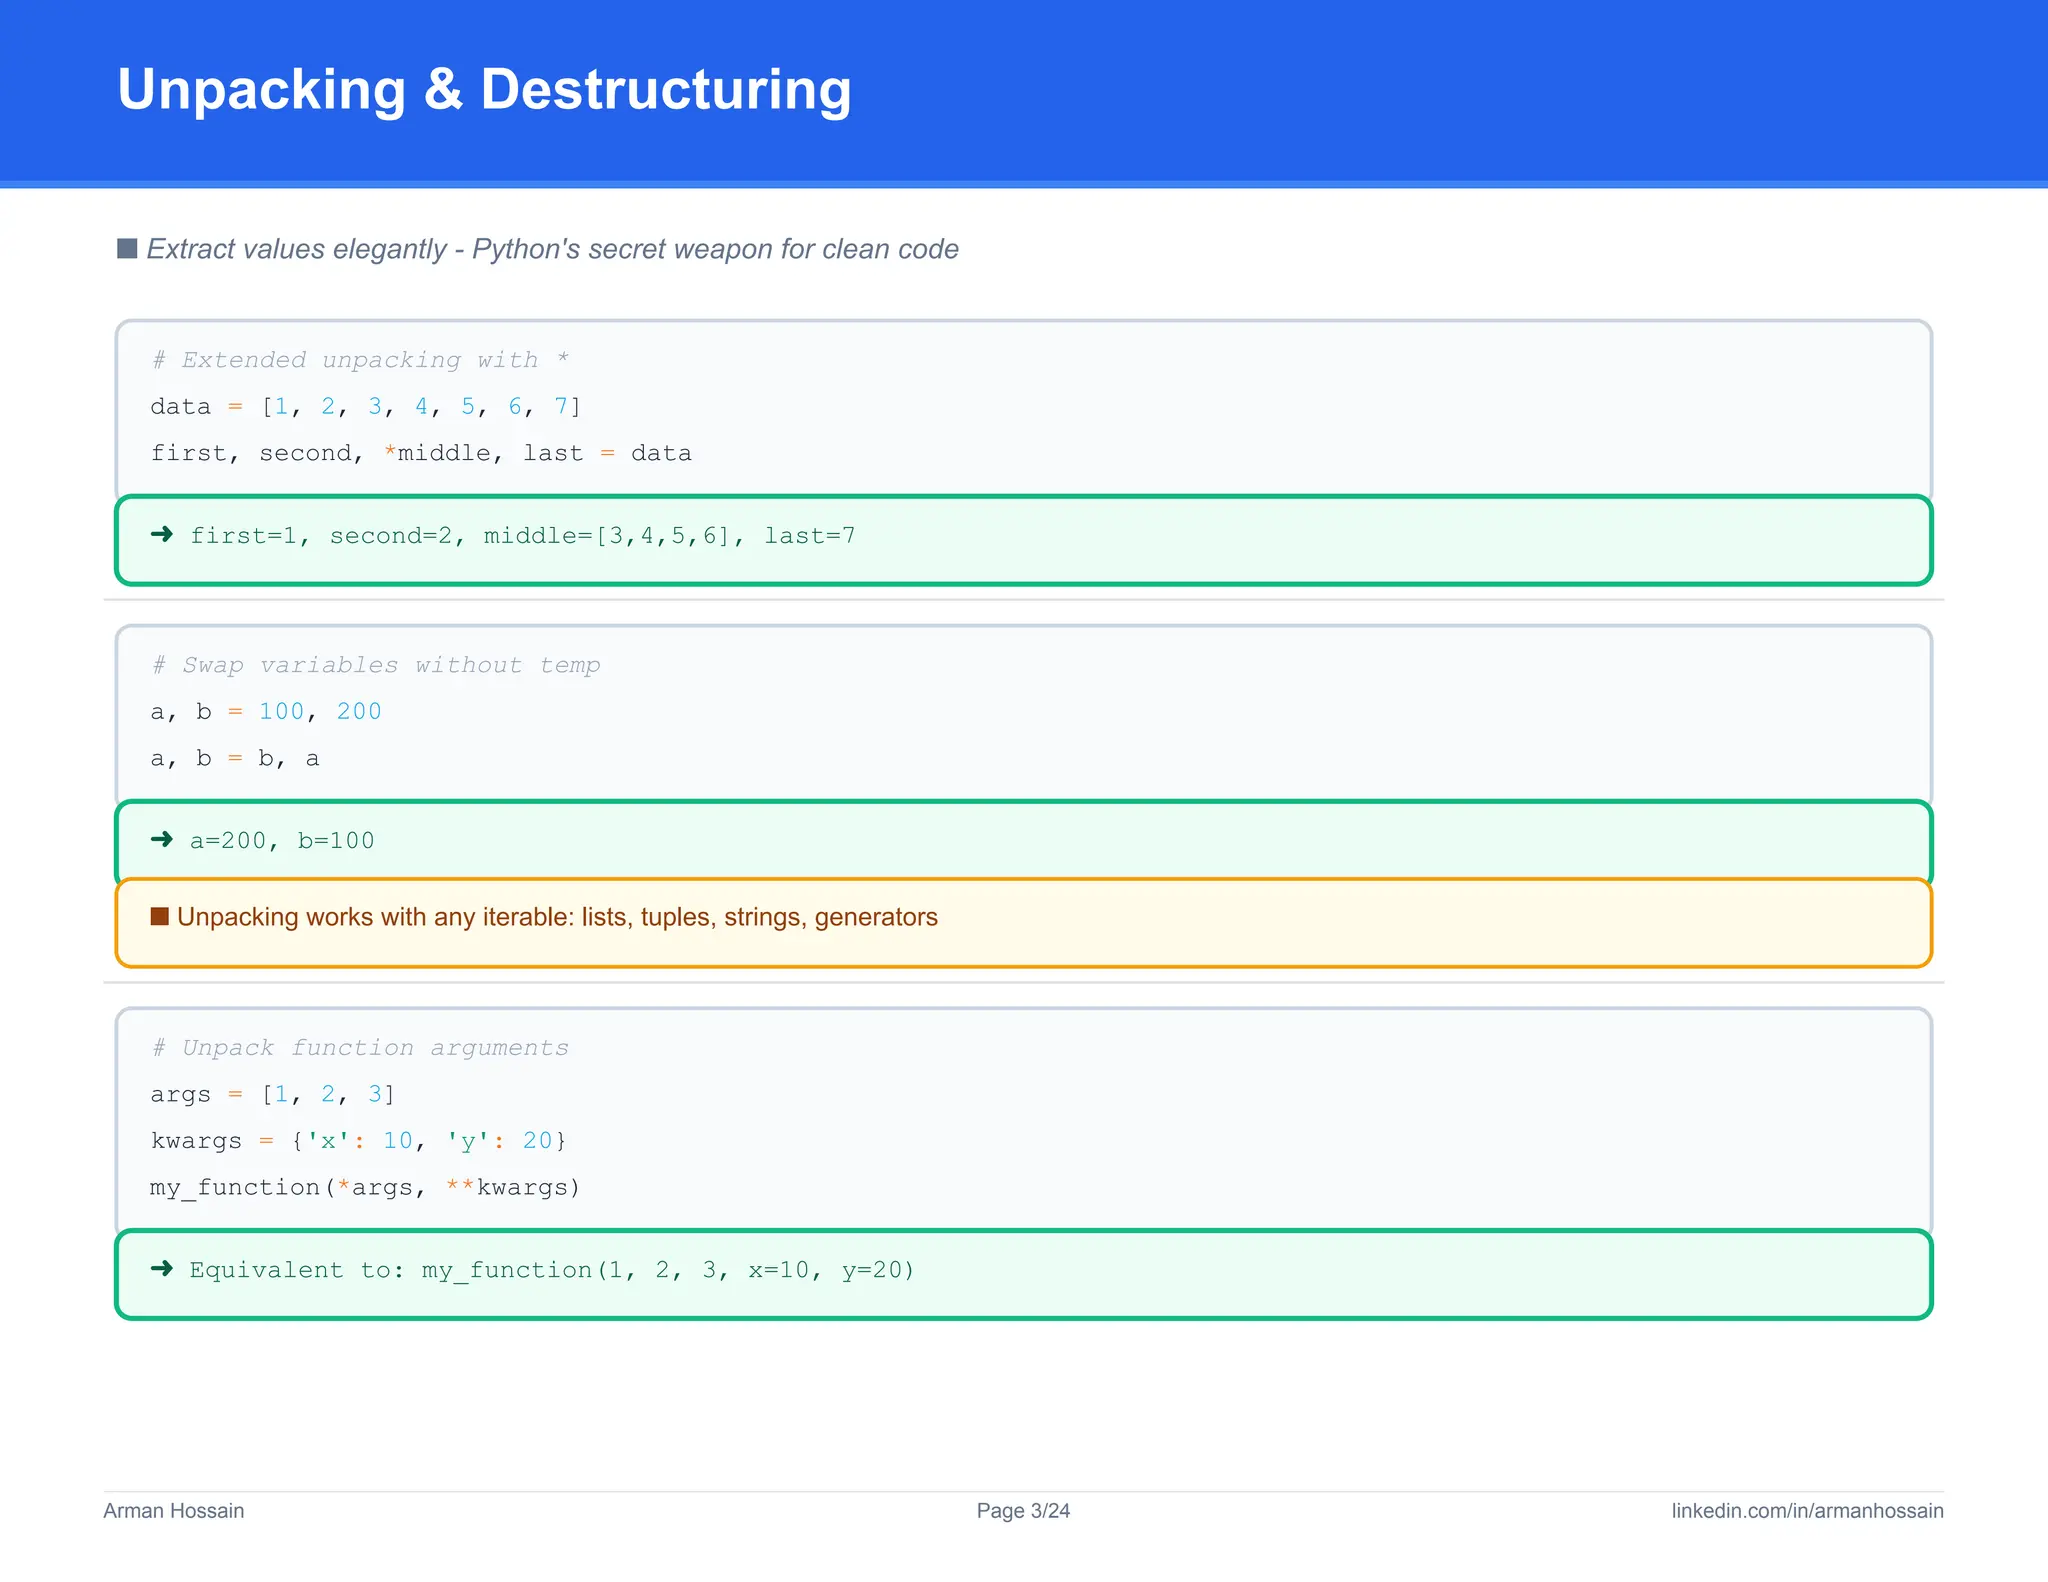Click the Unpacking works with any iterable tip
The height and width of the screenshot is (1582, 2048).
[557, 917]
